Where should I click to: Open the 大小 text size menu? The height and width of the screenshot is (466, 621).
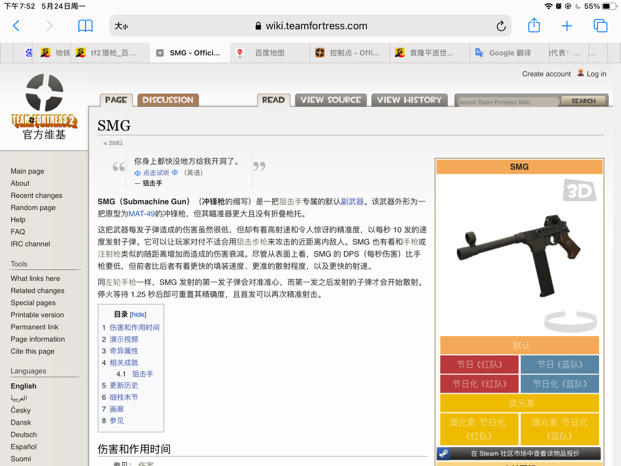(x=121, y=26)
